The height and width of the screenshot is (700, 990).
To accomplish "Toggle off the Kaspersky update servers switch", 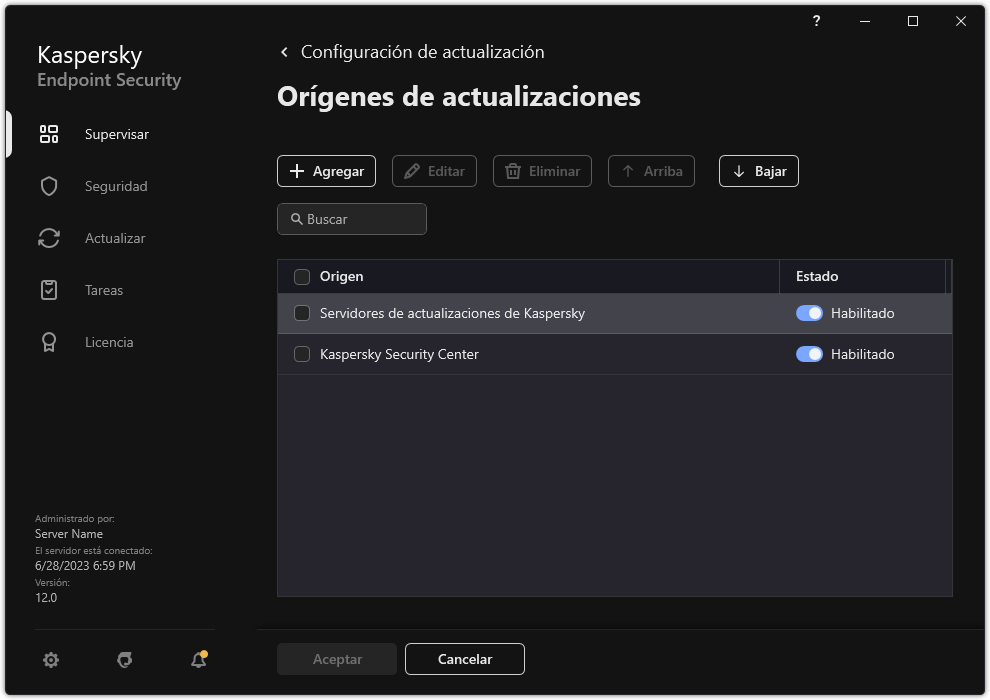I will pos(808,313).
